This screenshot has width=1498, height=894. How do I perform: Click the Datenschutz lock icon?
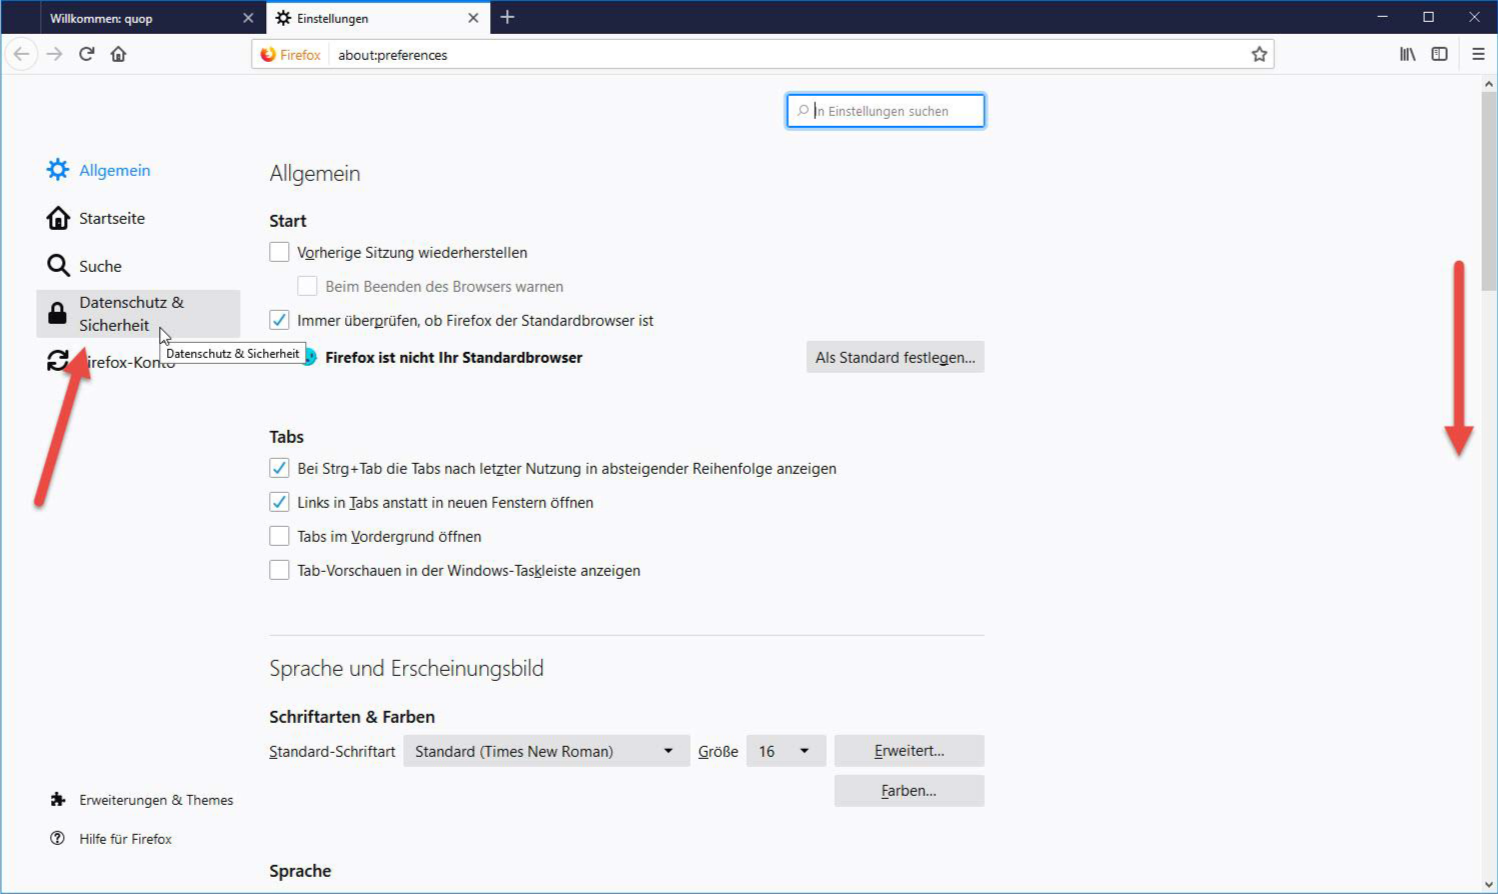click(x=58, y=314)
